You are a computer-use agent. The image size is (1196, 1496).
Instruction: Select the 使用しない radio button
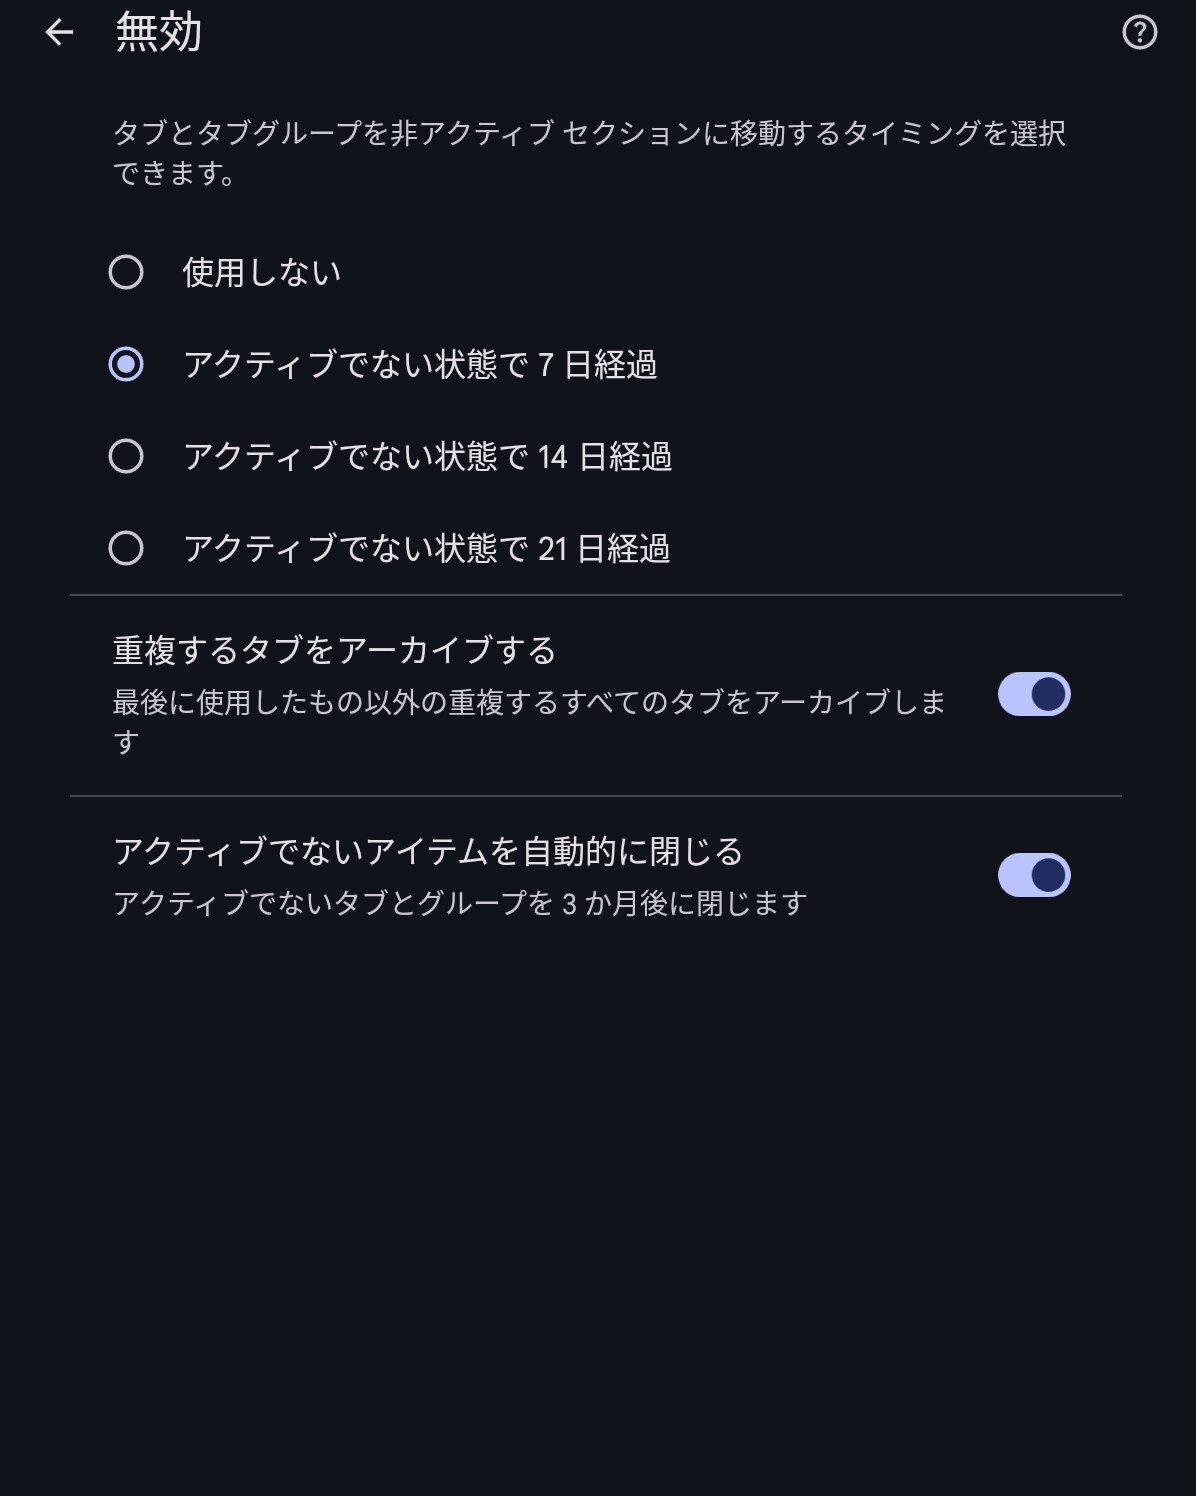coord(126,272)
